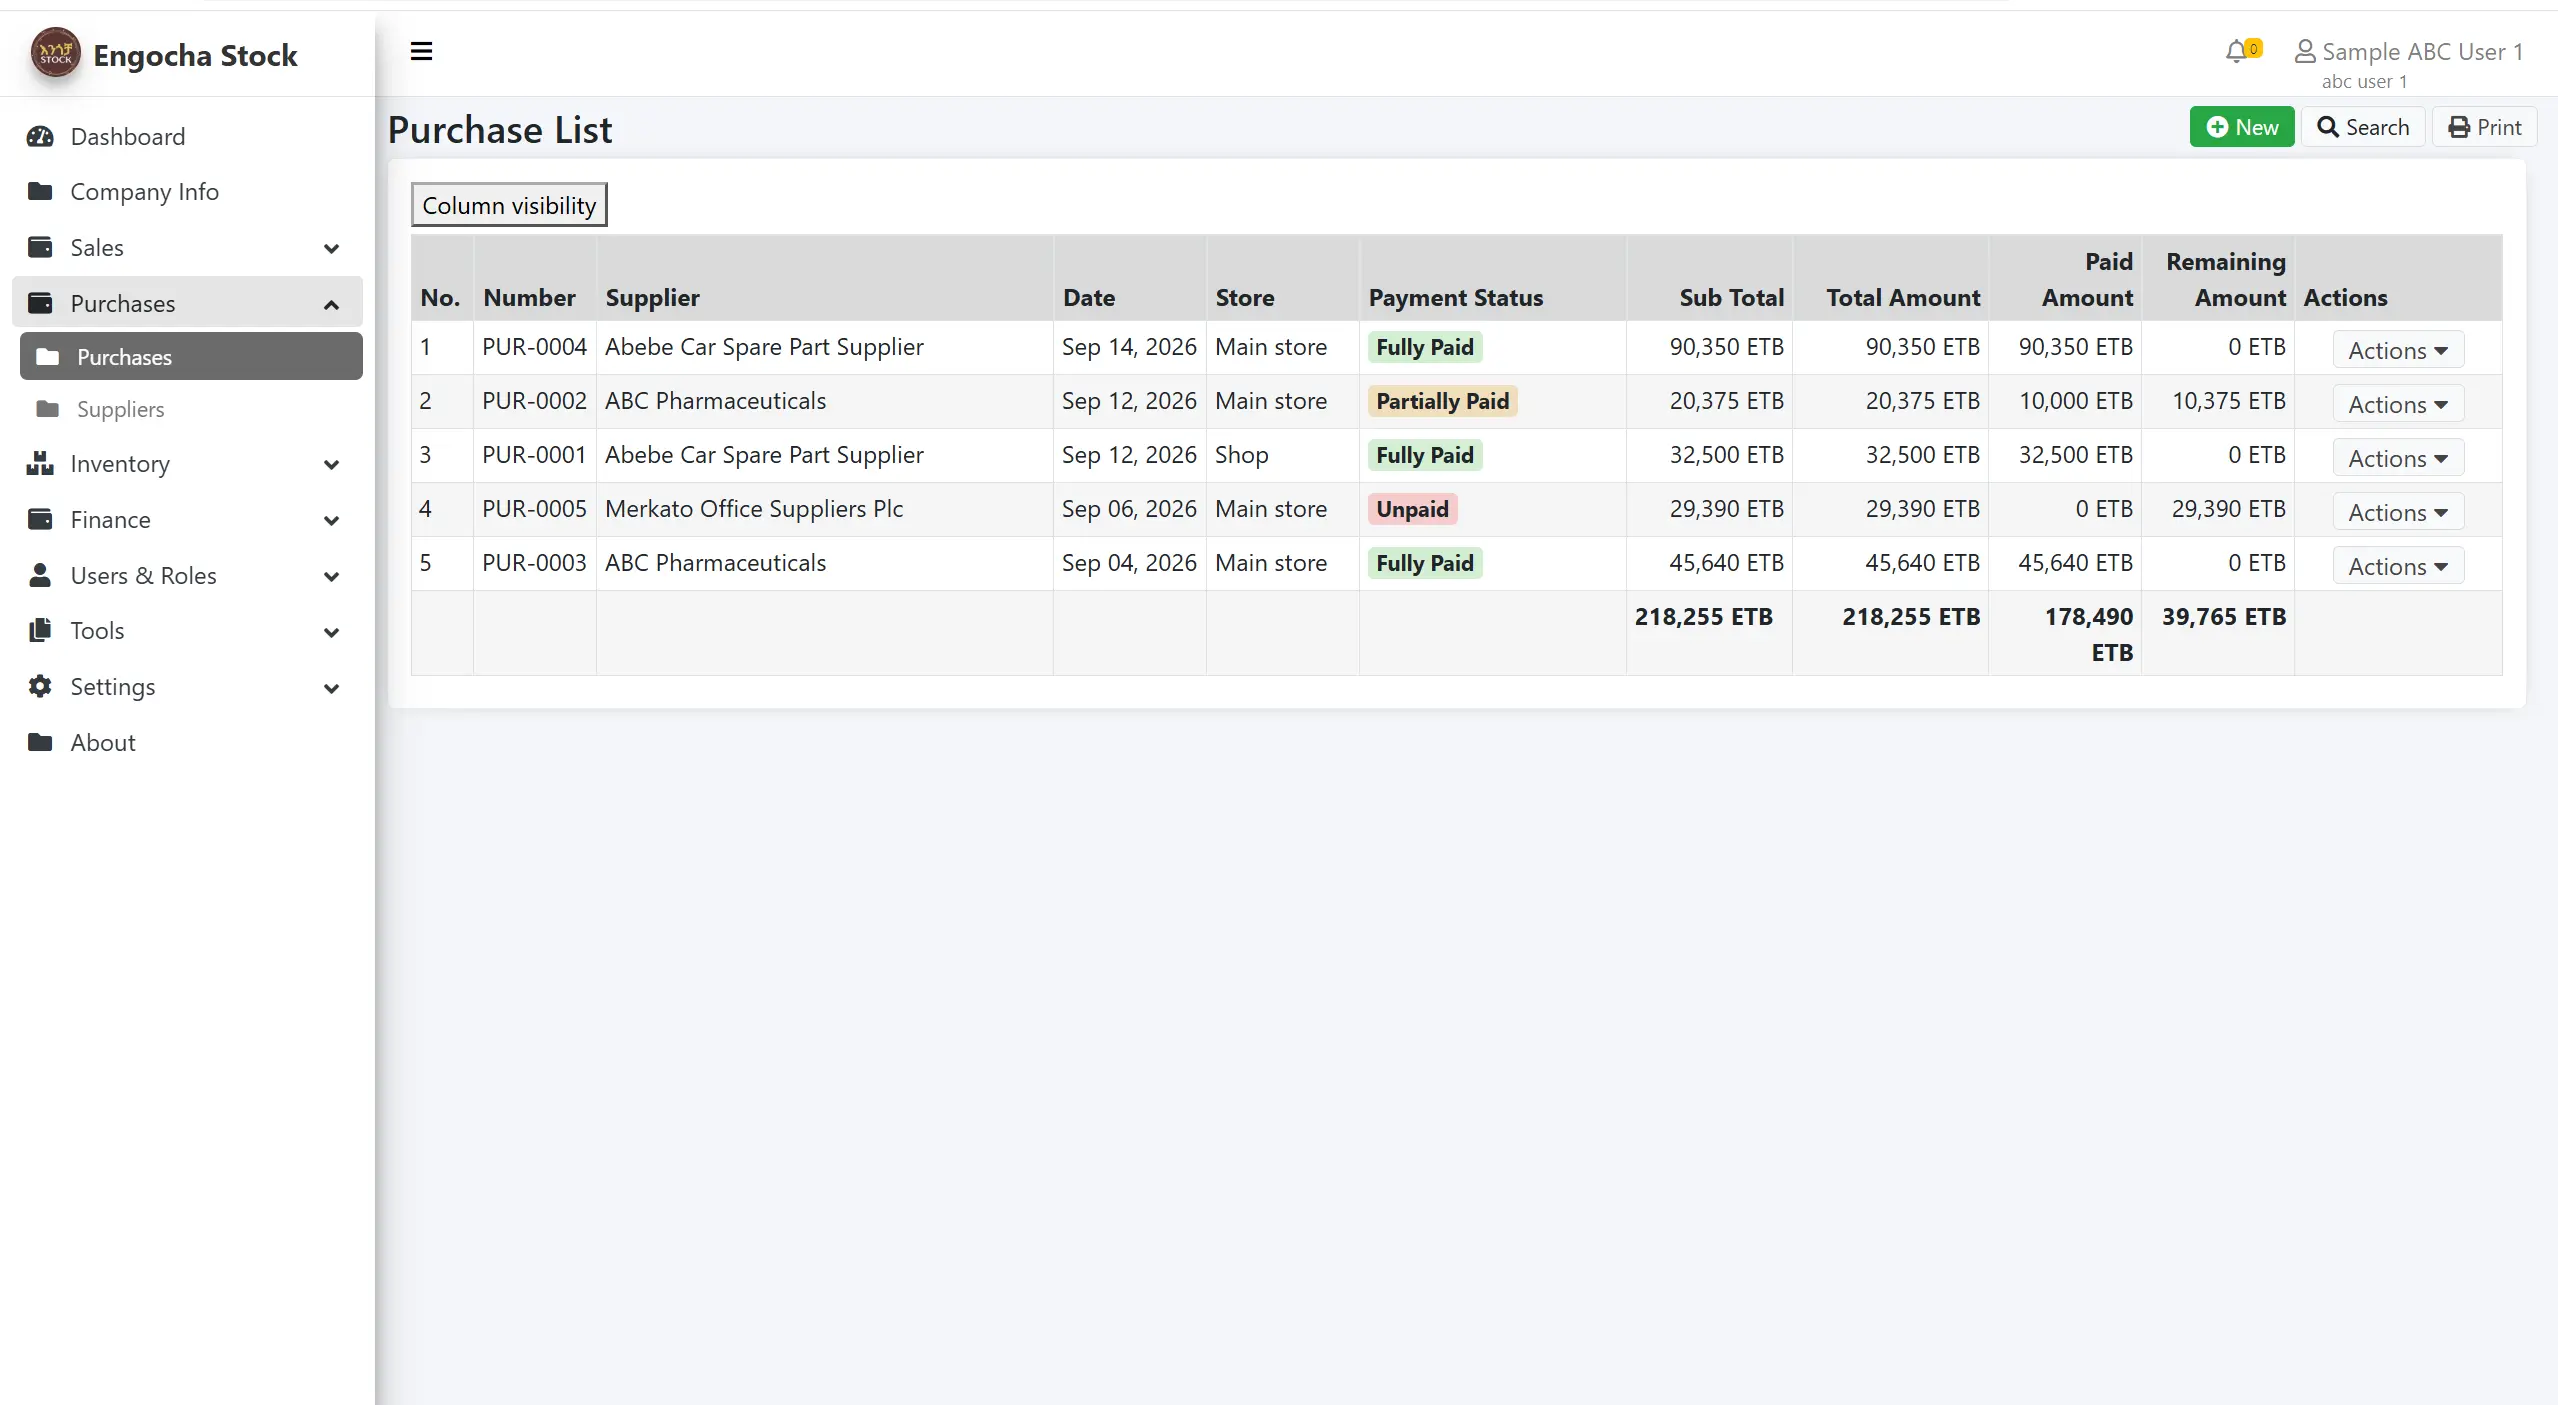Open the Column visibility button
This screenshot has width=2558, height=1405.
[509, 205]
